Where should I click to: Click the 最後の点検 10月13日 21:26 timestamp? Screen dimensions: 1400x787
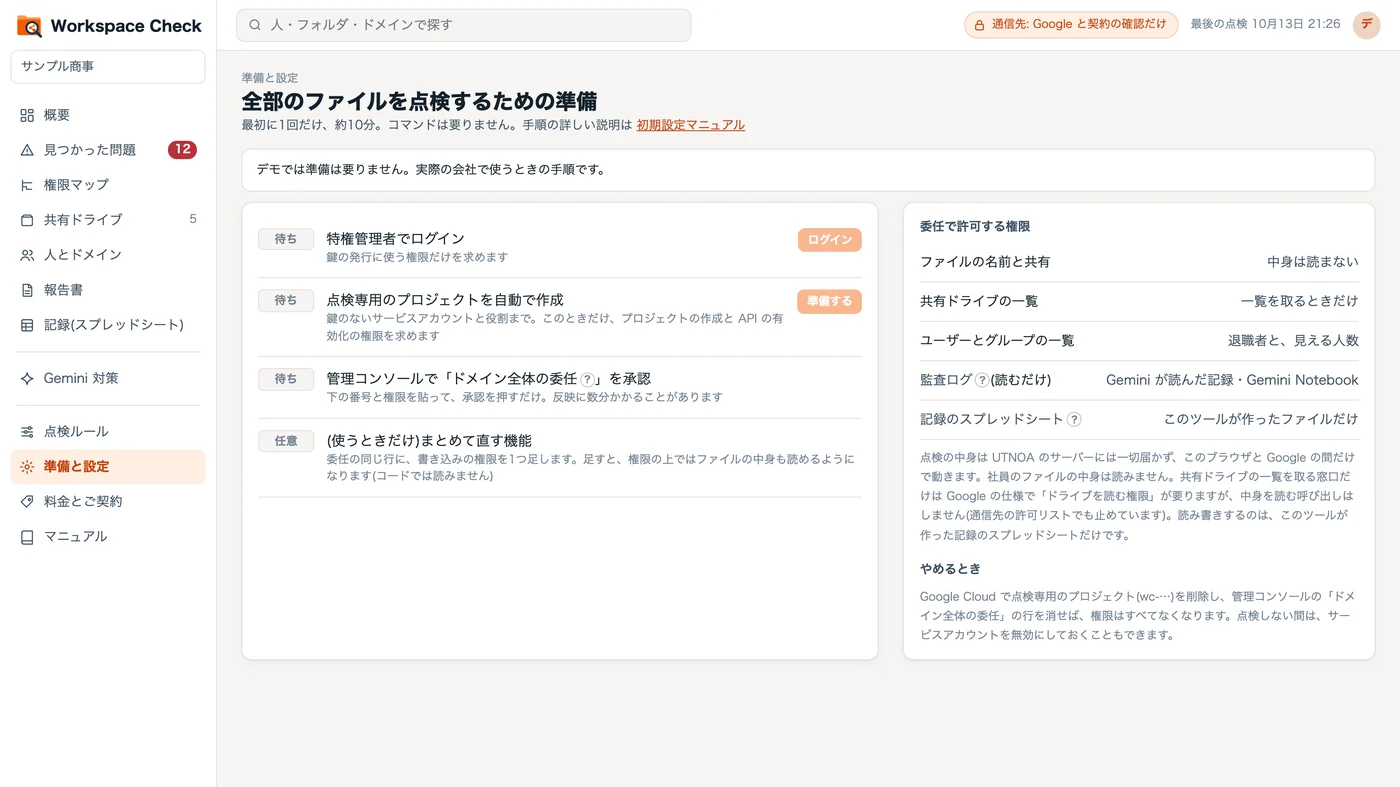[1265, 24]
